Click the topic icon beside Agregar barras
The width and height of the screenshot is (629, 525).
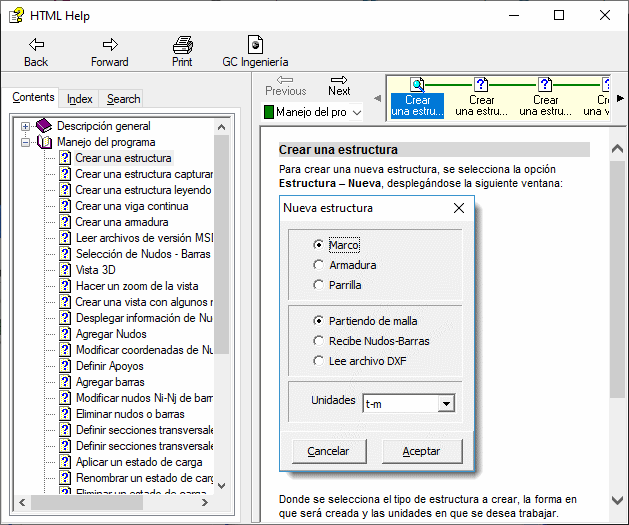click(x=65, y=382)
